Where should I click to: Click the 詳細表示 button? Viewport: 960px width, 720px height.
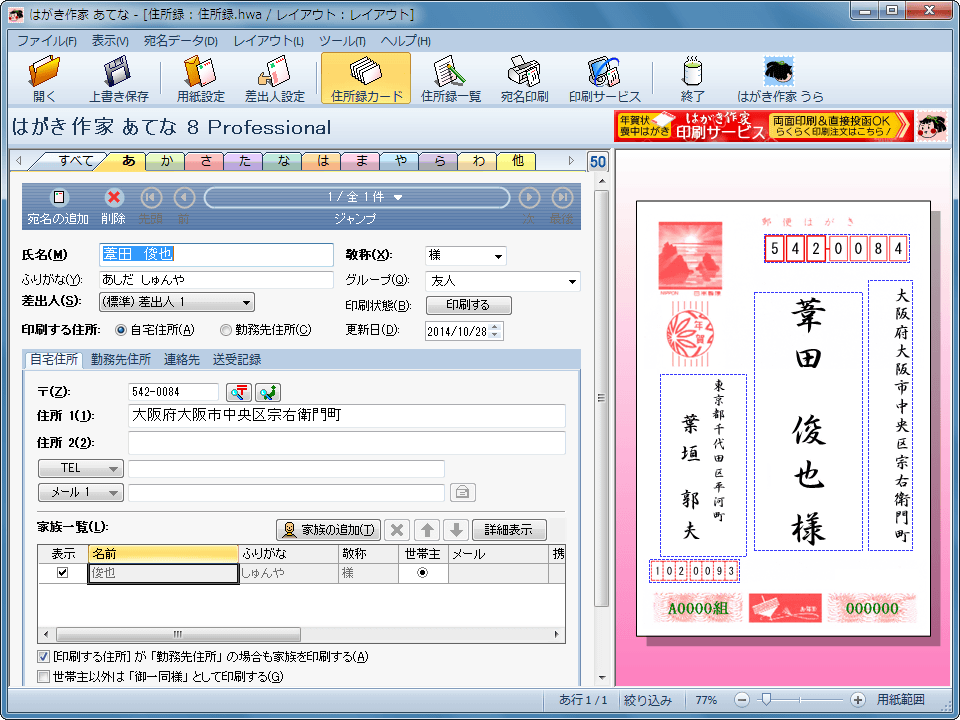(x=509, y=530)
